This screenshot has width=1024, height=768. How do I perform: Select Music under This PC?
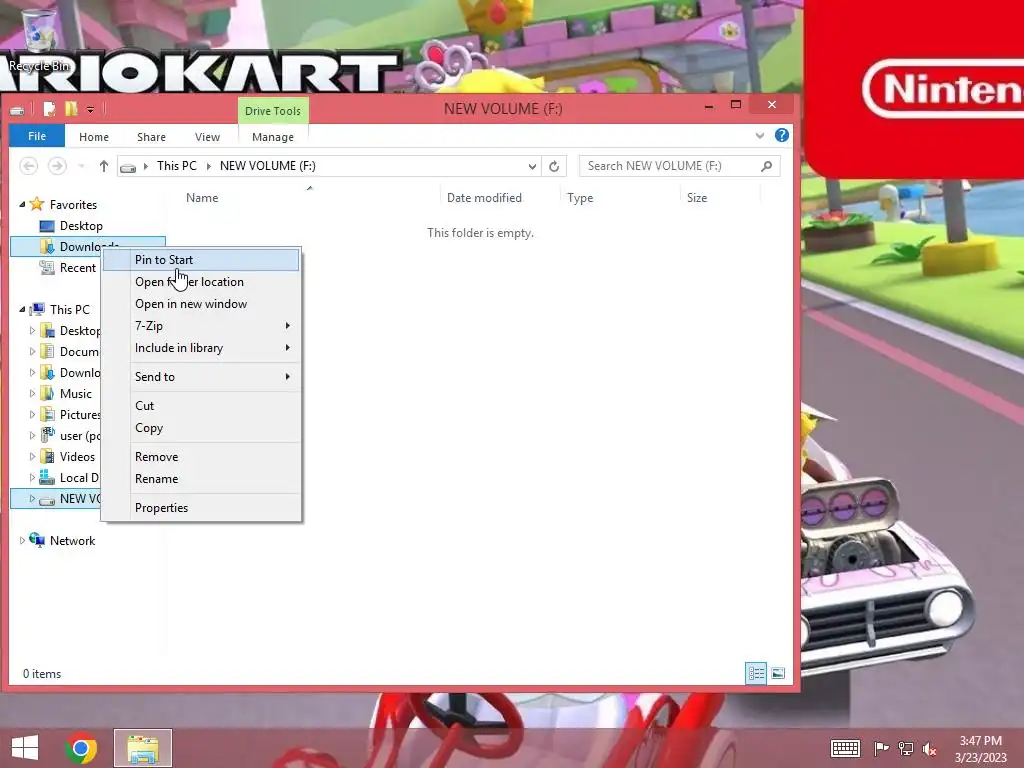click(75, 394)
